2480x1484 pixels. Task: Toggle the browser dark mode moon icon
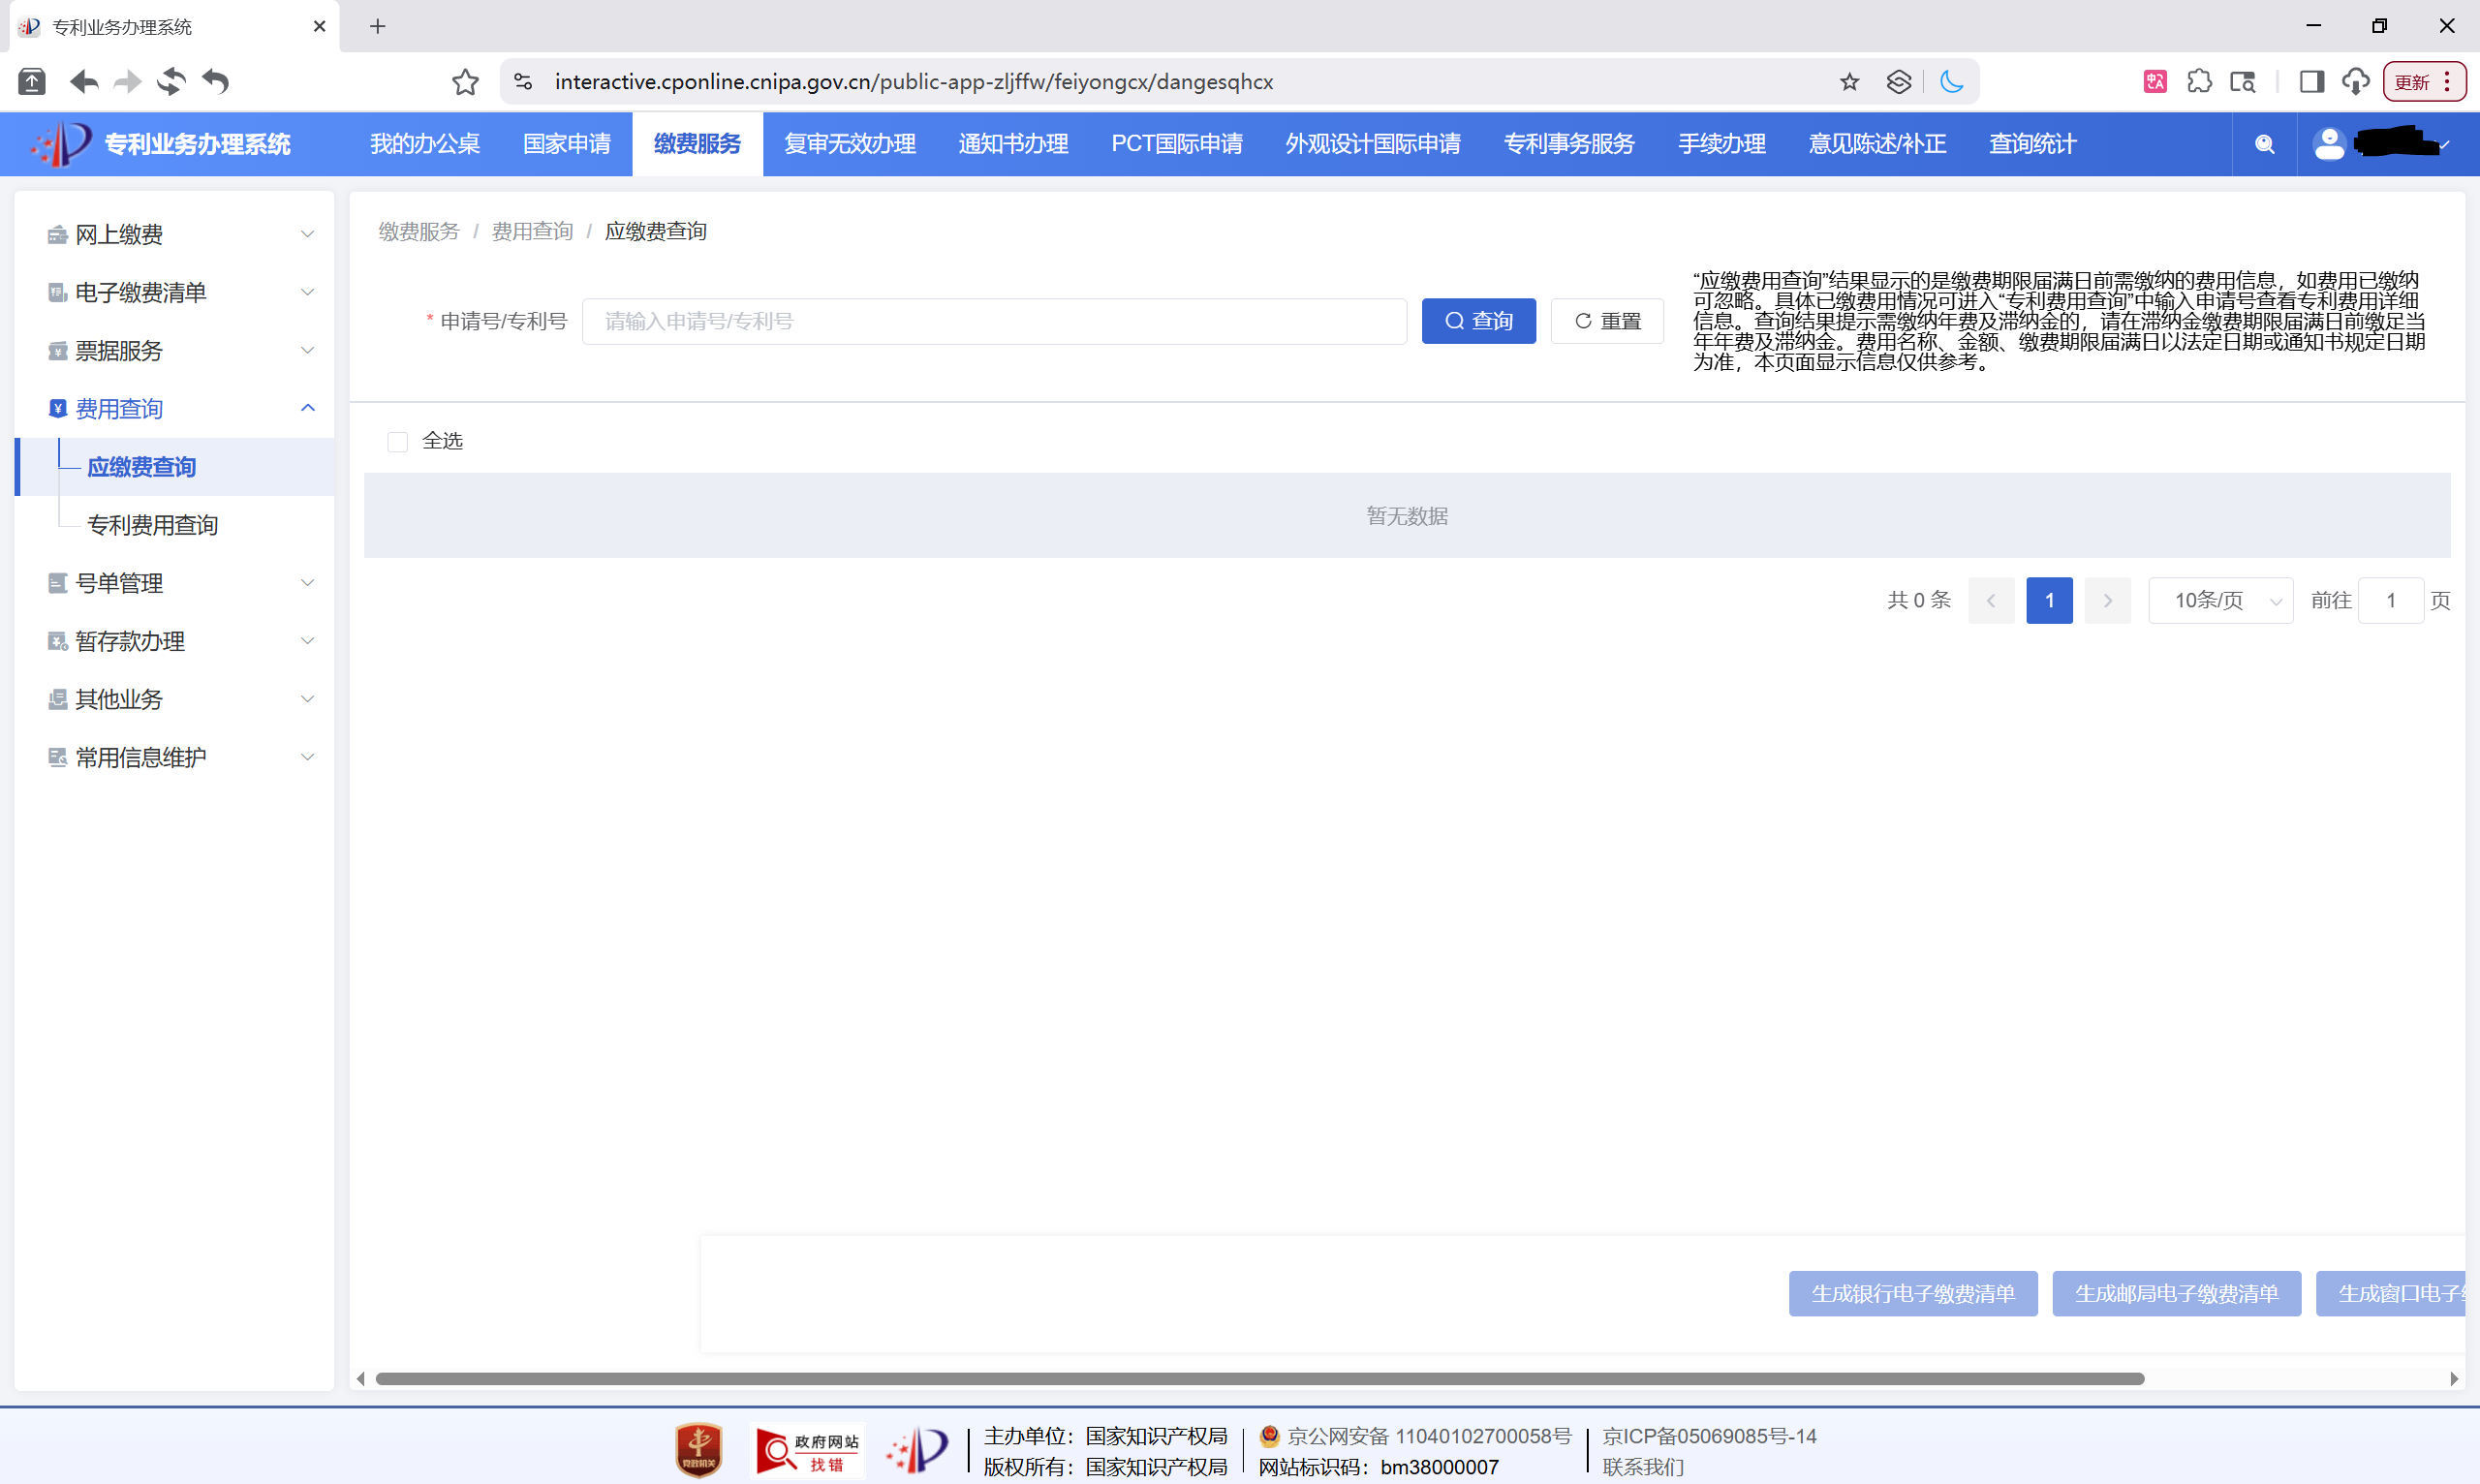pos(1953,82)
